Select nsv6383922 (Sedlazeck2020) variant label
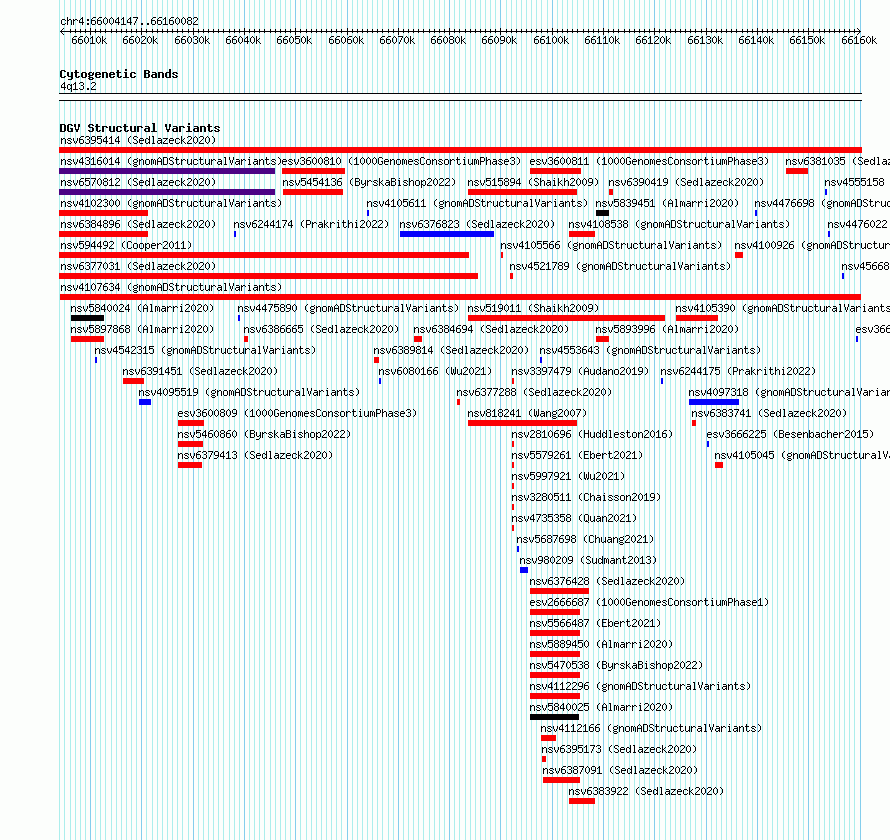This screenshot has height=840, width=890. point(646,791)
